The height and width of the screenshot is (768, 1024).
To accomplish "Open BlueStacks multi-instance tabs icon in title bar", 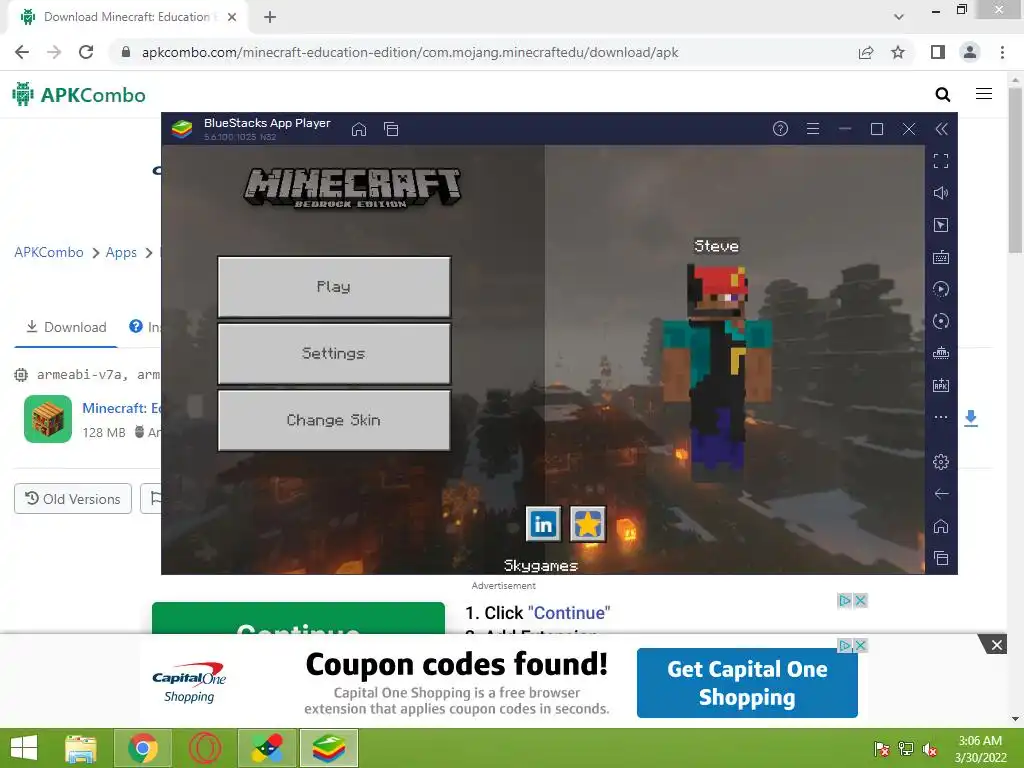I will tap(391, 129).
